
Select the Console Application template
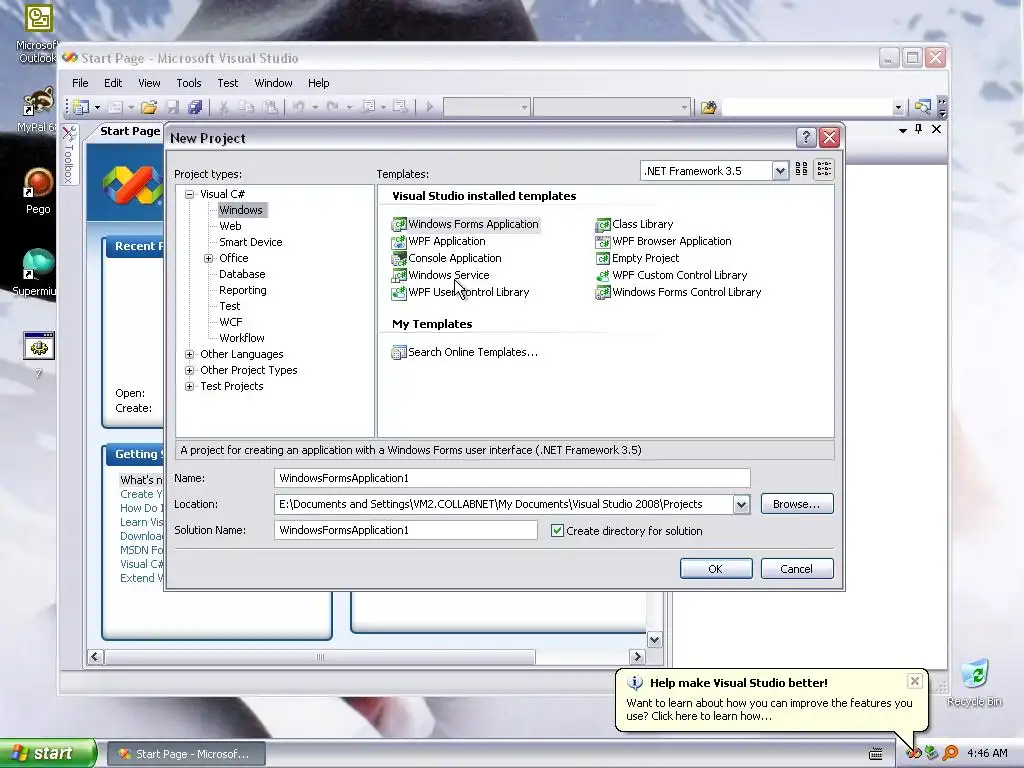pos(447,258)
